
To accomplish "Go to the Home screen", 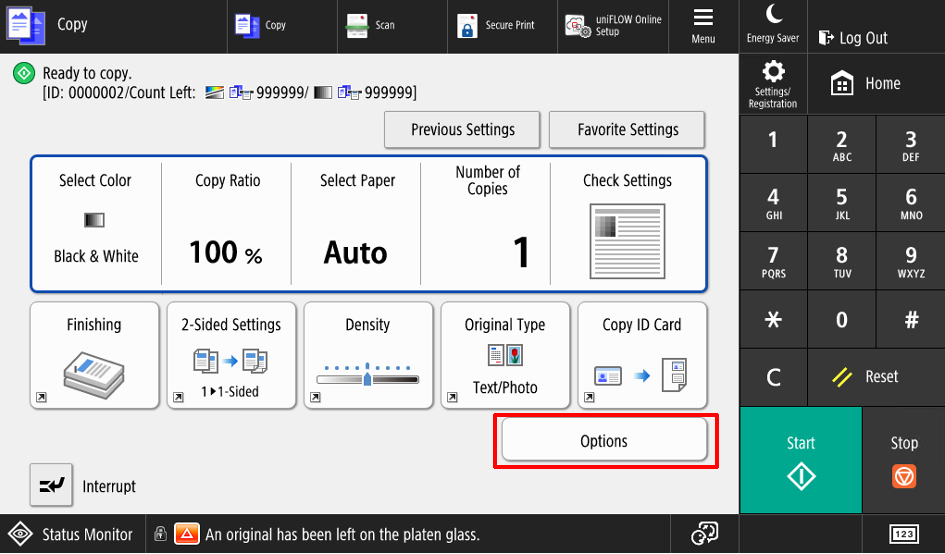I will coord(876,84).
